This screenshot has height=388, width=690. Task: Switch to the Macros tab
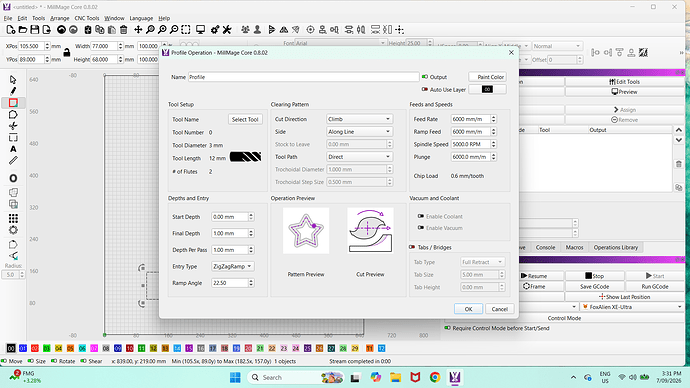(574, 247)
